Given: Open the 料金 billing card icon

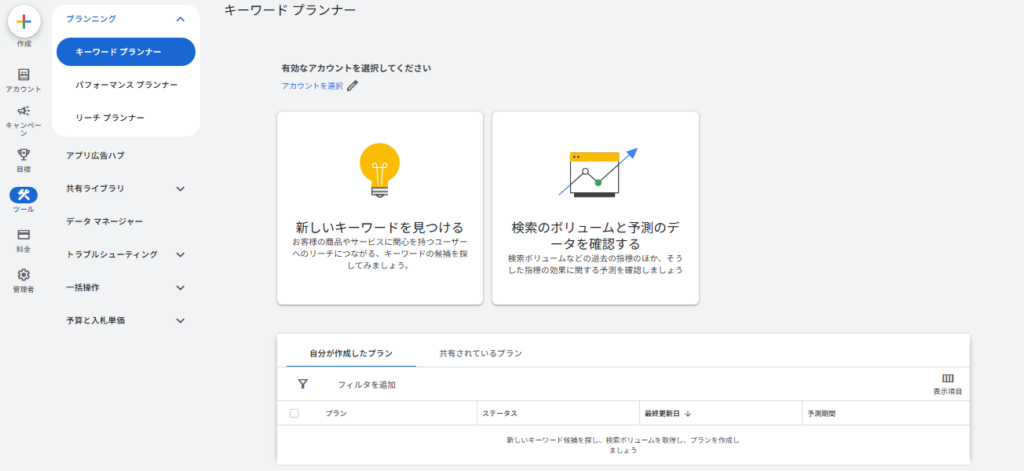Looking at the screenshot, I should point(24,235).
